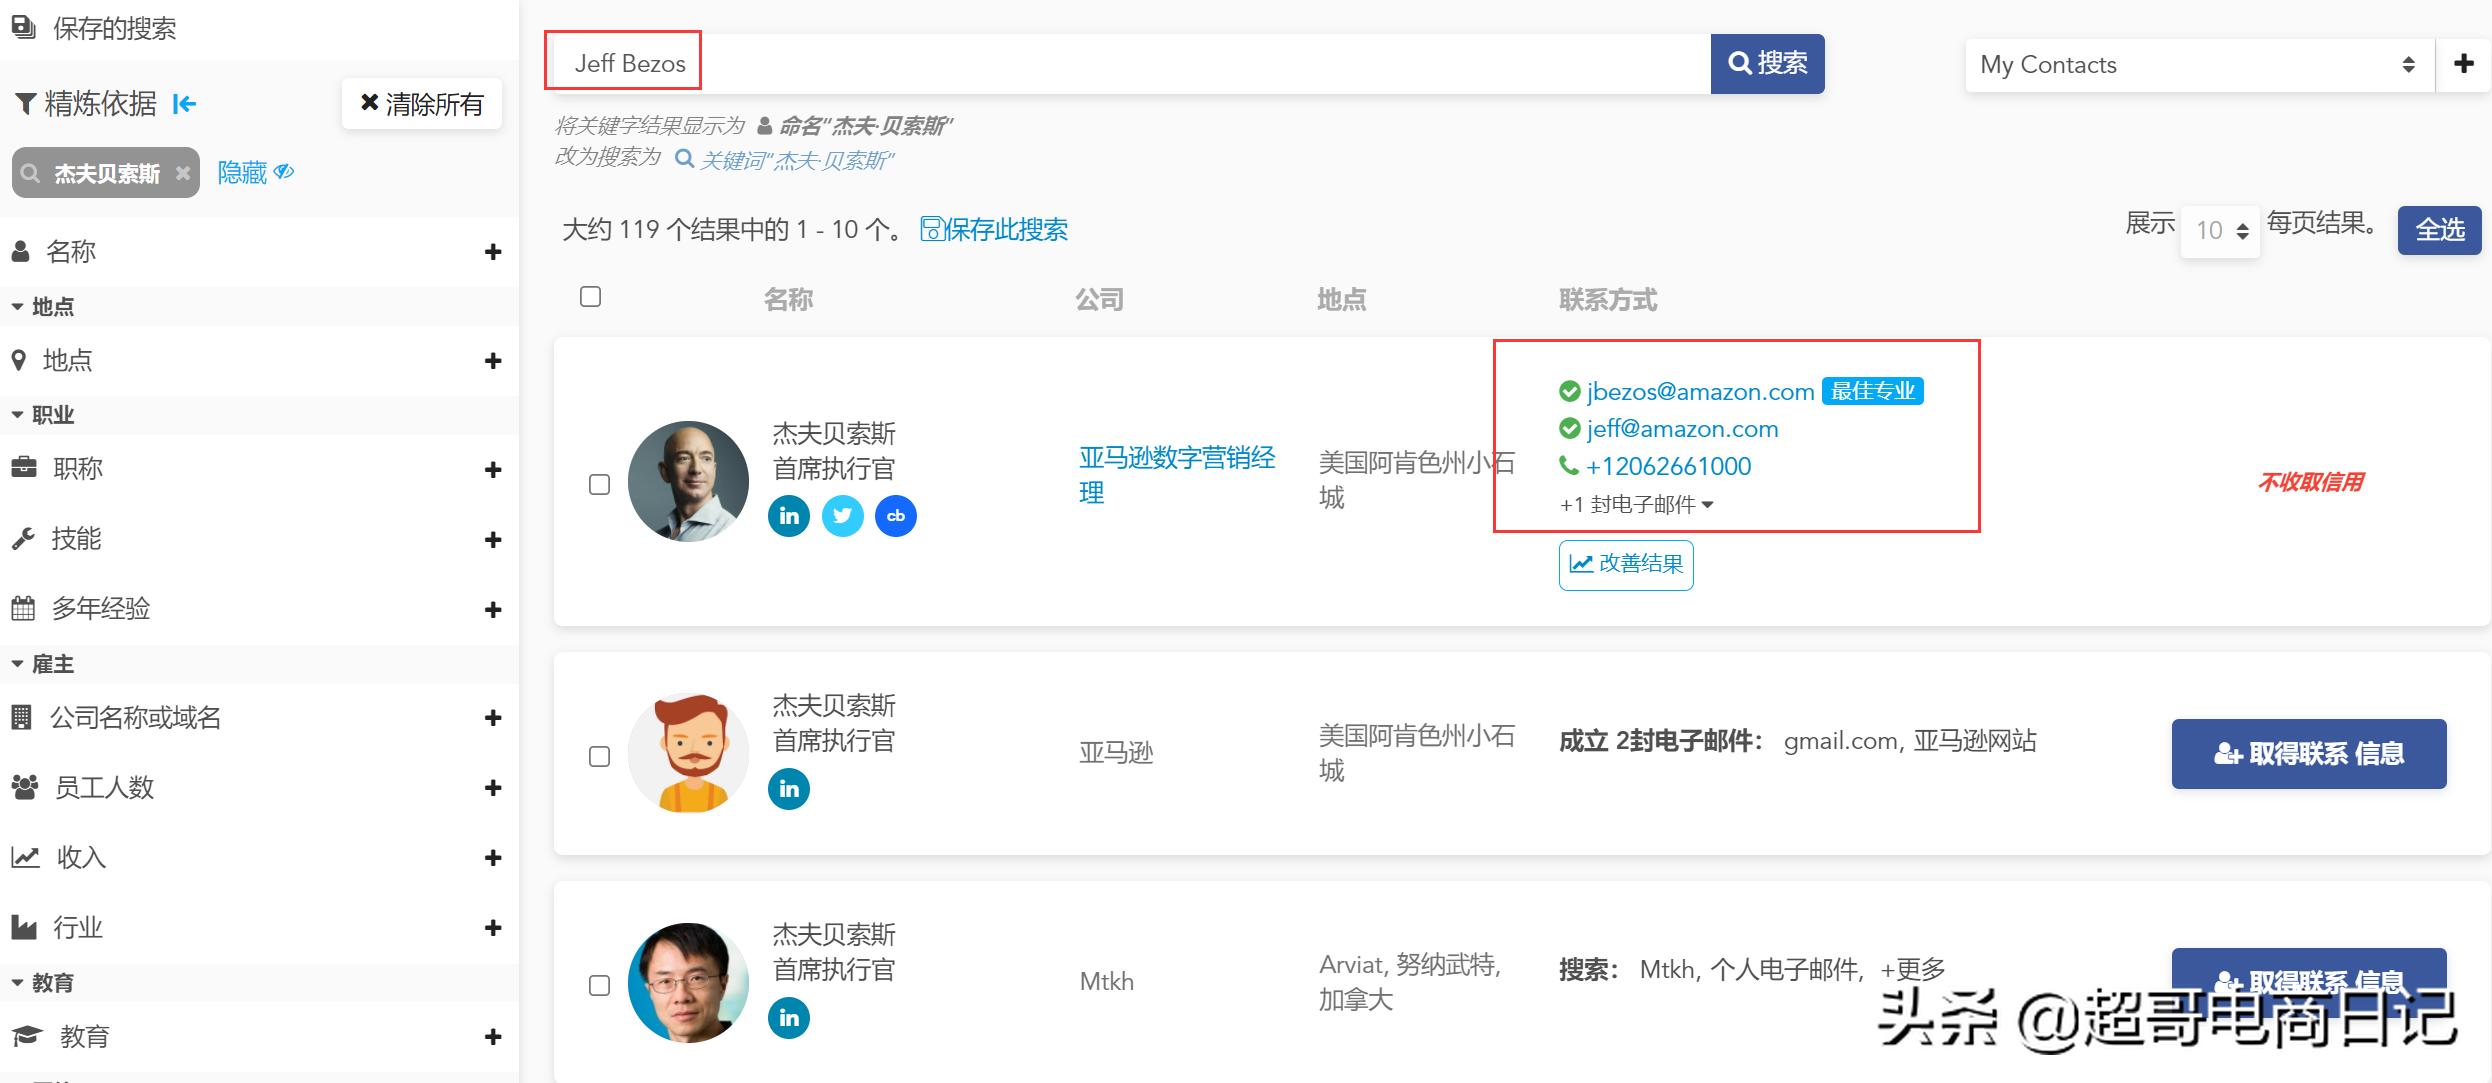Expand the 职称 job title filter
This screenshot has height=1083, width=2492.
pos(492,469)
